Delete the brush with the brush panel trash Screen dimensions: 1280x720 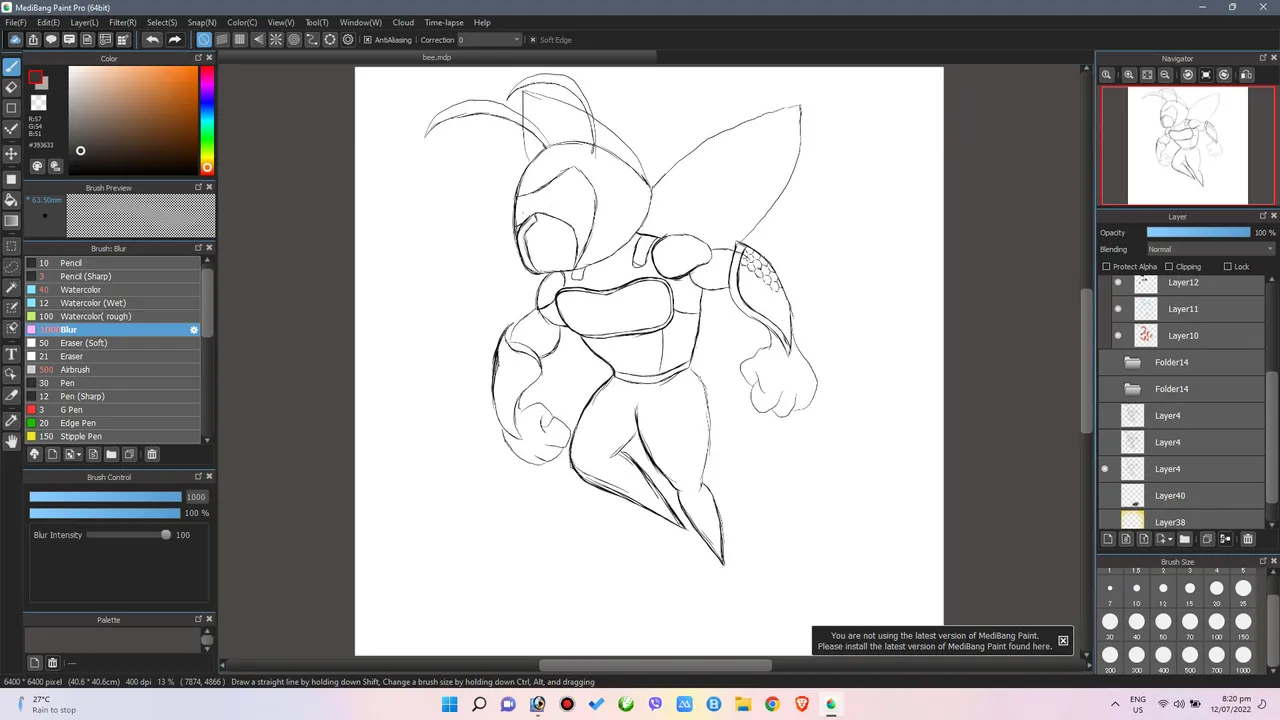tap(152, 454)
